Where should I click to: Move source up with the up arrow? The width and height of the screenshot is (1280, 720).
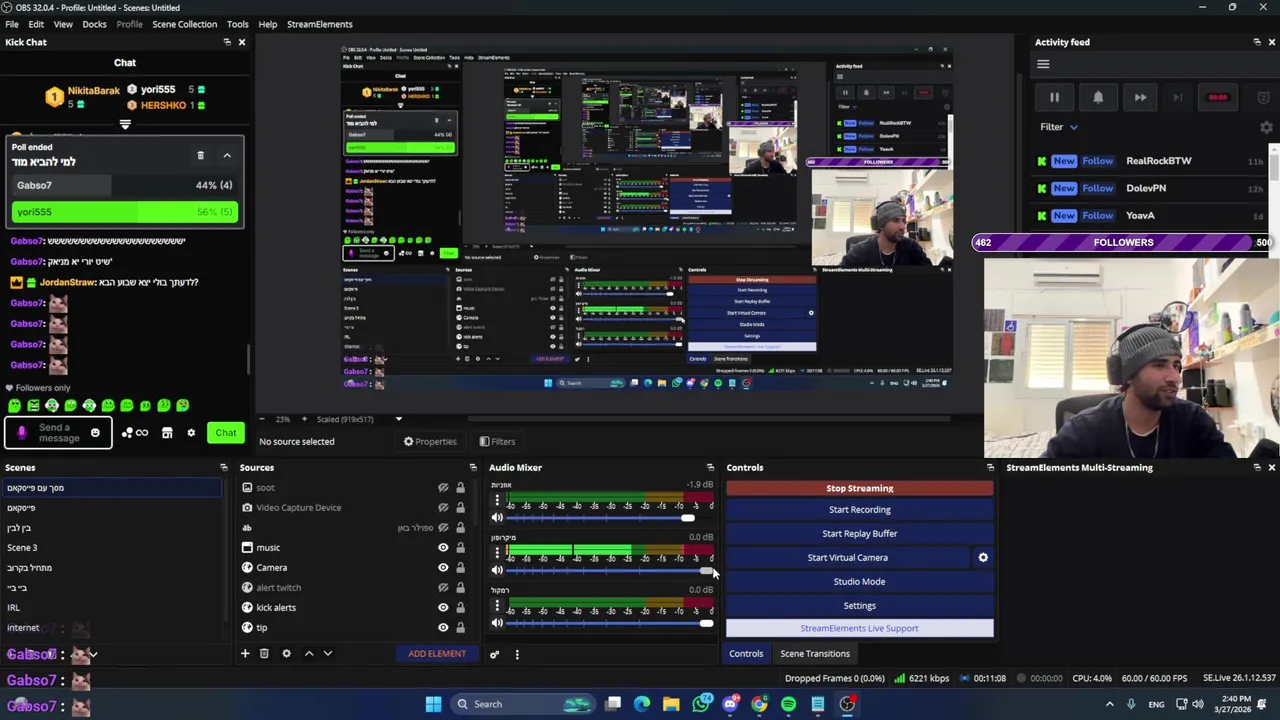pos(309,653)
